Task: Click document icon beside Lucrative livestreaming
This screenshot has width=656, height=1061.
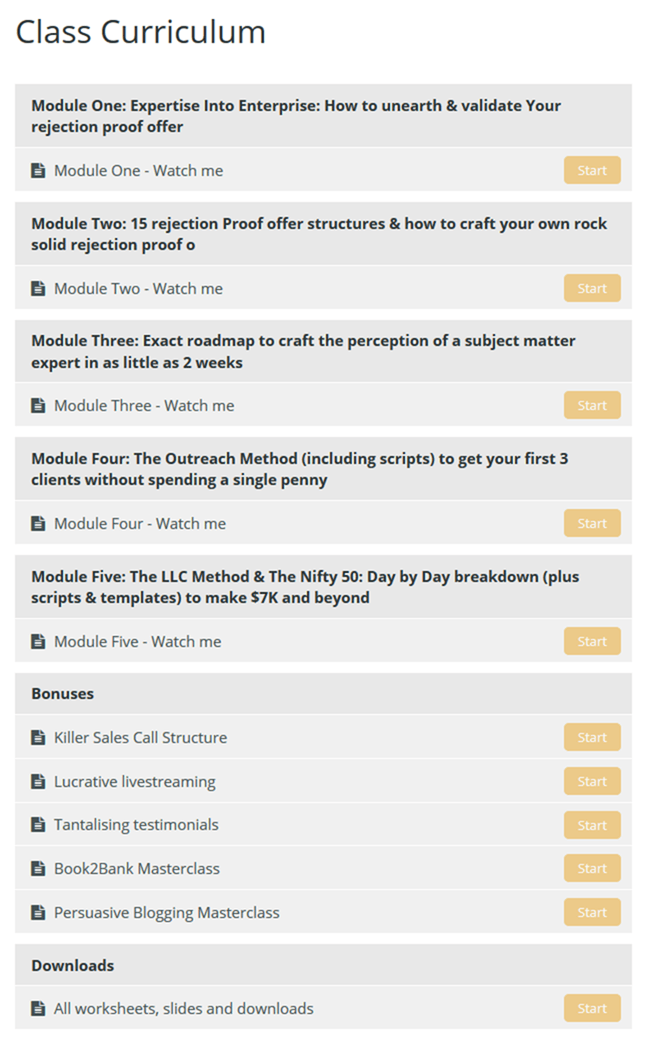Action: [38, 782]
